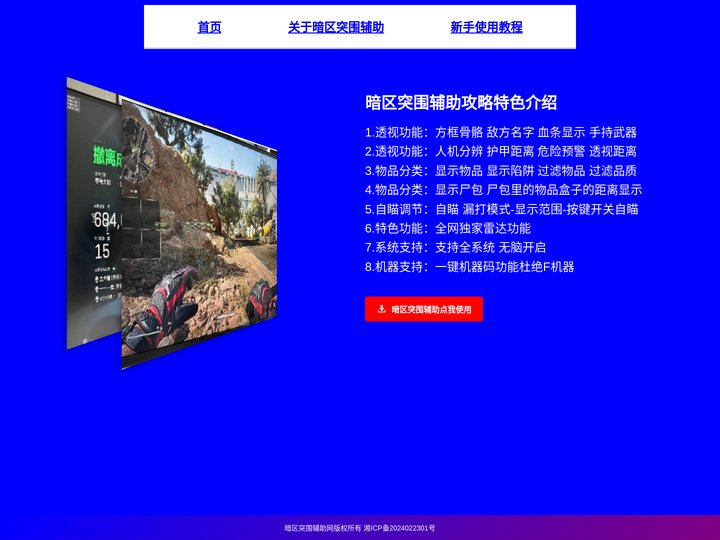Viewport: 720px width, 540px height.
Task: Click heading 暗区突围辅助攻略特色介绍
Action: pos(461,102)
